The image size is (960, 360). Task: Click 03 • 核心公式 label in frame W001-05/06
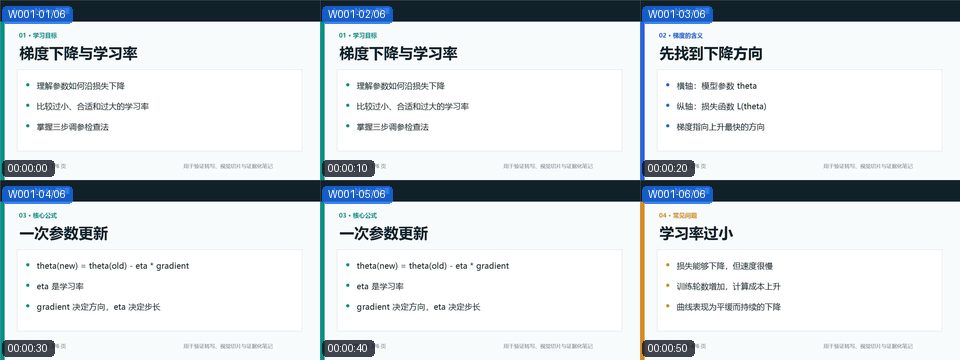pos(358,216)
